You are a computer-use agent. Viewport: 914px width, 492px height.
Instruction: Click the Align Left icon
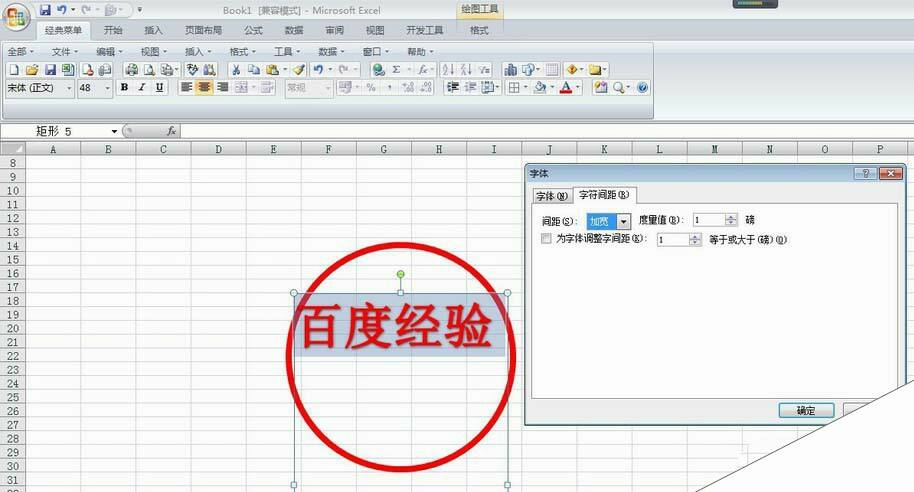pyautogui.click(x=187, y=87)
